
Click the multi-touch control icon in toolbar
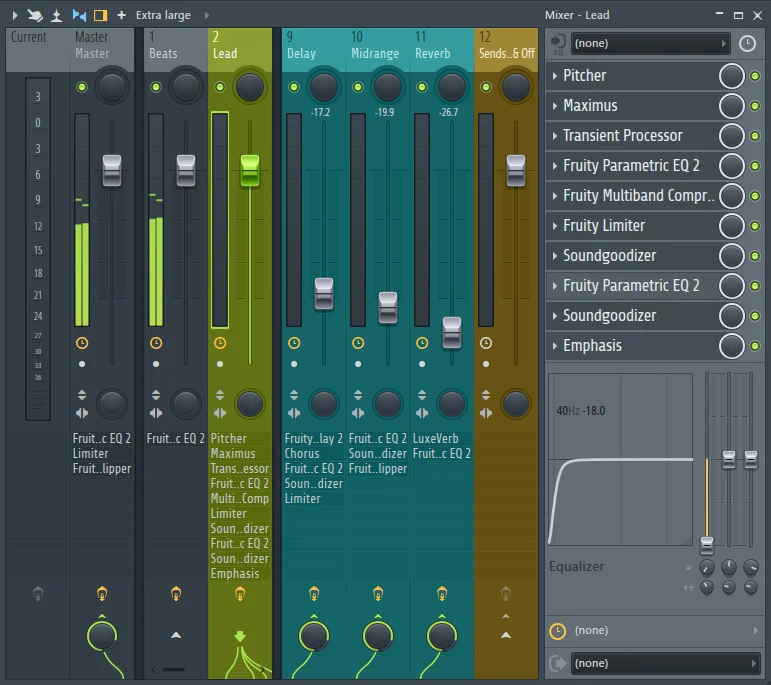click(35, 16)
